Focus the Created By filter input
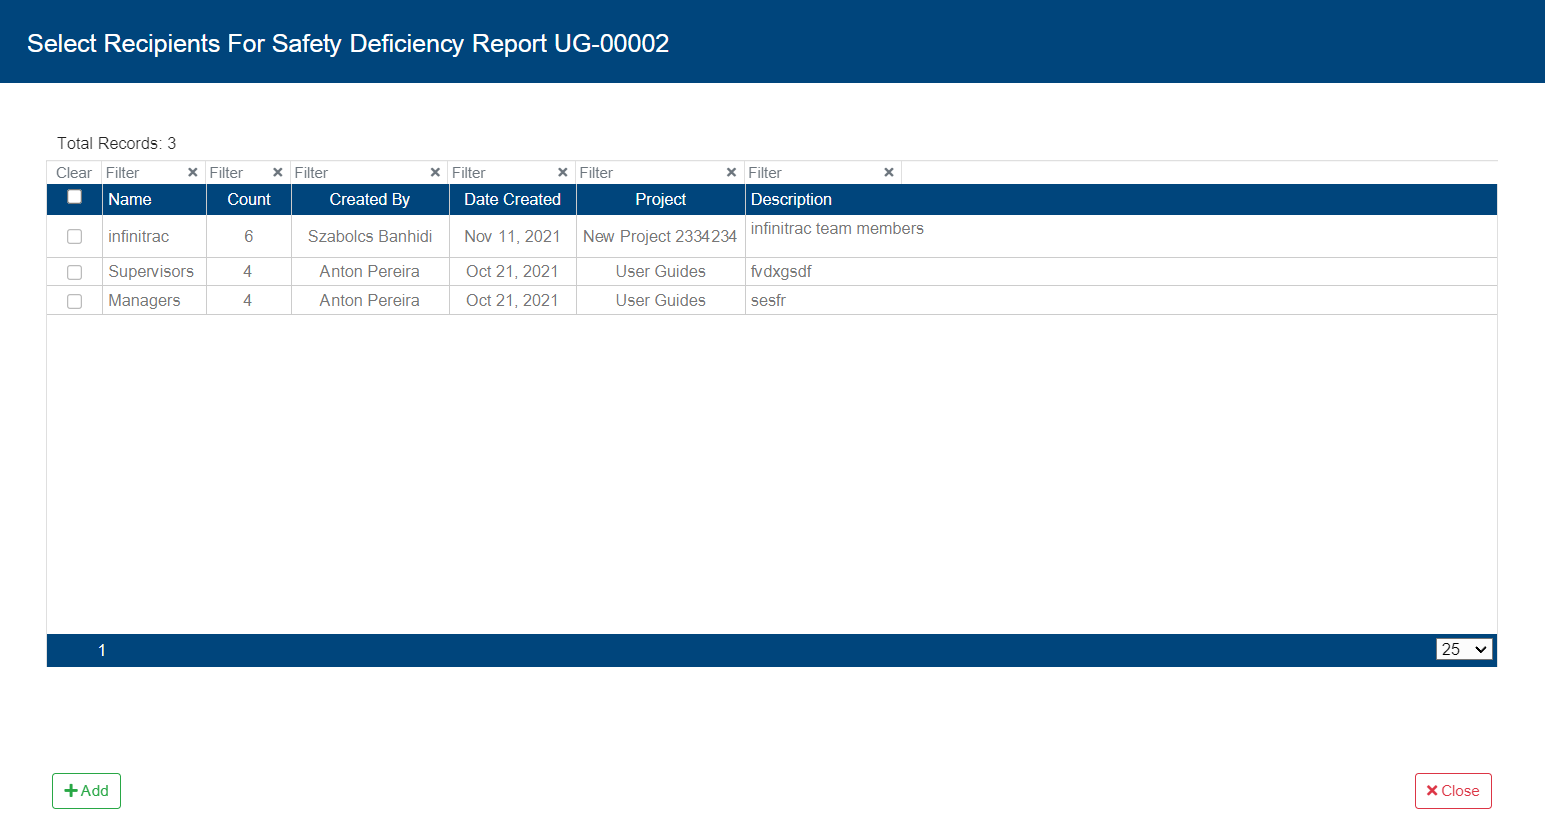 [x=360, y=172]
